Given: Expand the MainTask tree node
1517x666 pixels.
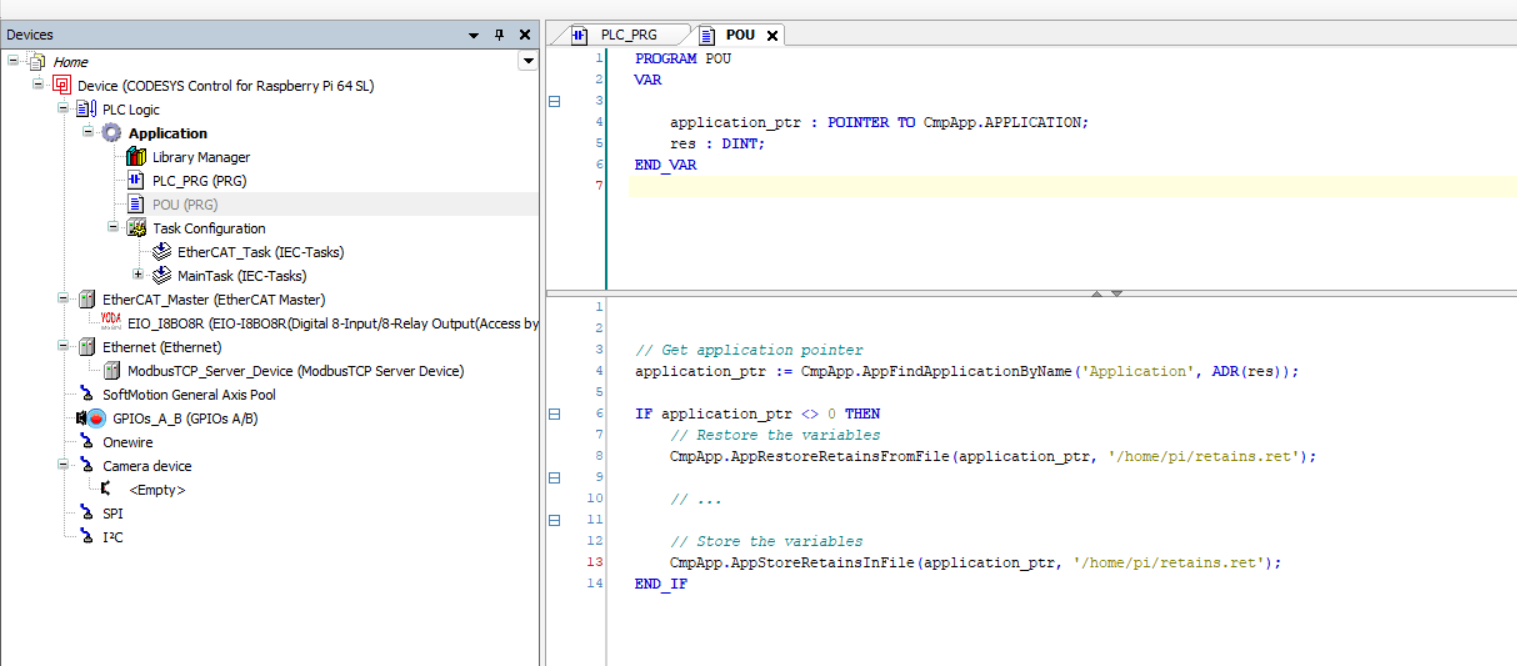Looking at the screenshot, I should coord(138,275).
